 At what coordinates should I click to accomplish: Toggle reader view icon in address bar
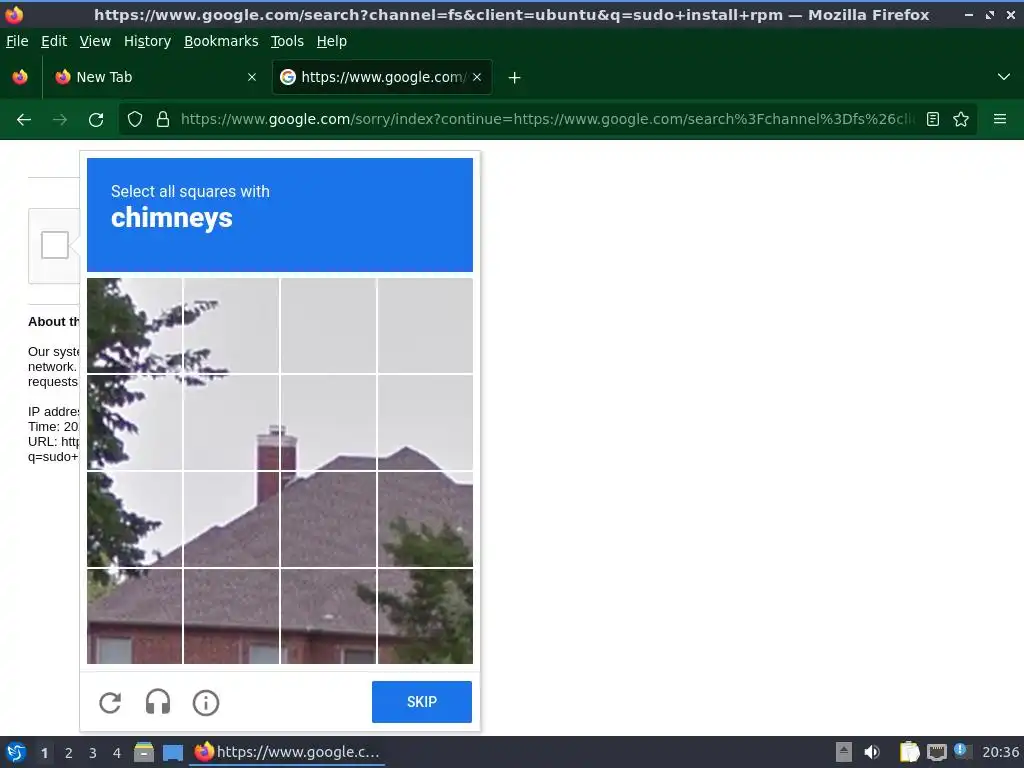(x=933, y=120)
